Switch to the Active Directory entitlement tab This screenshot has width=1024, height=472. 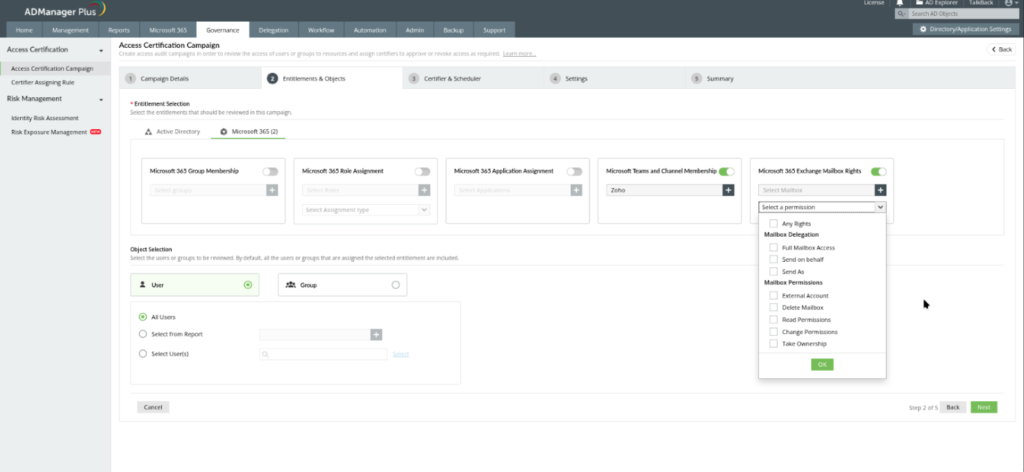(173, 131)
